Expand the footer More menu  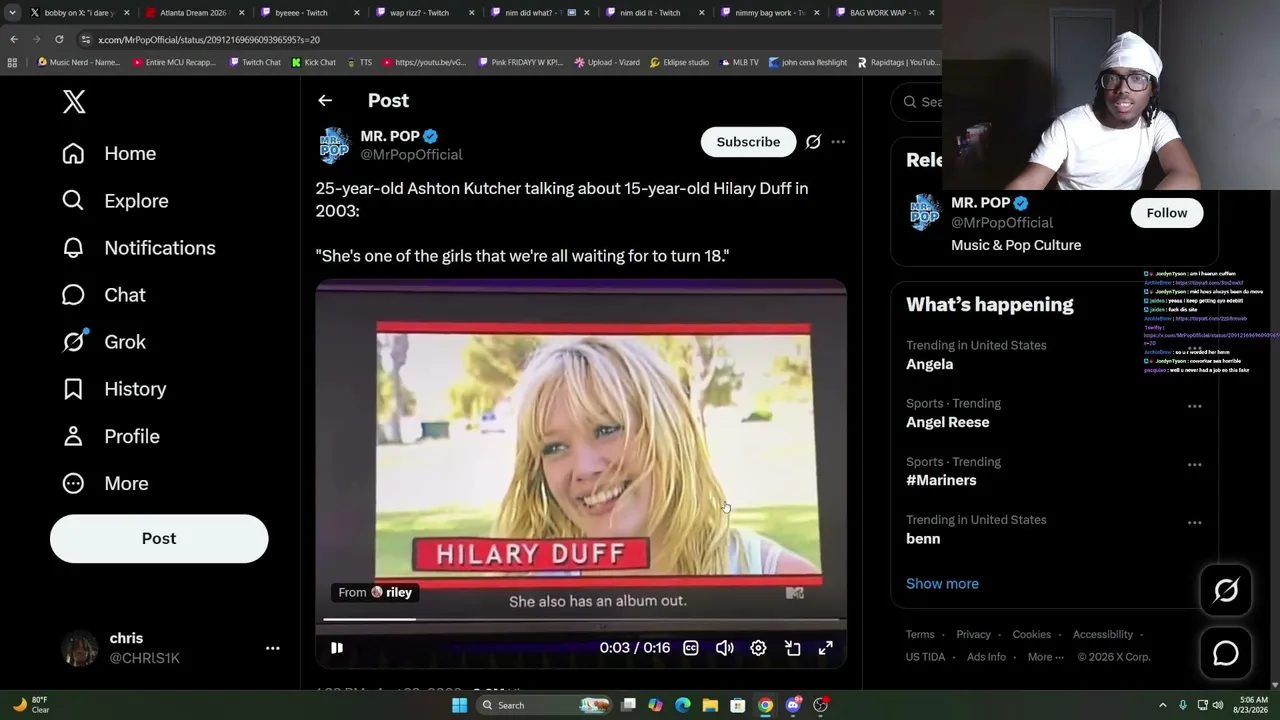tap(1045, 657)
